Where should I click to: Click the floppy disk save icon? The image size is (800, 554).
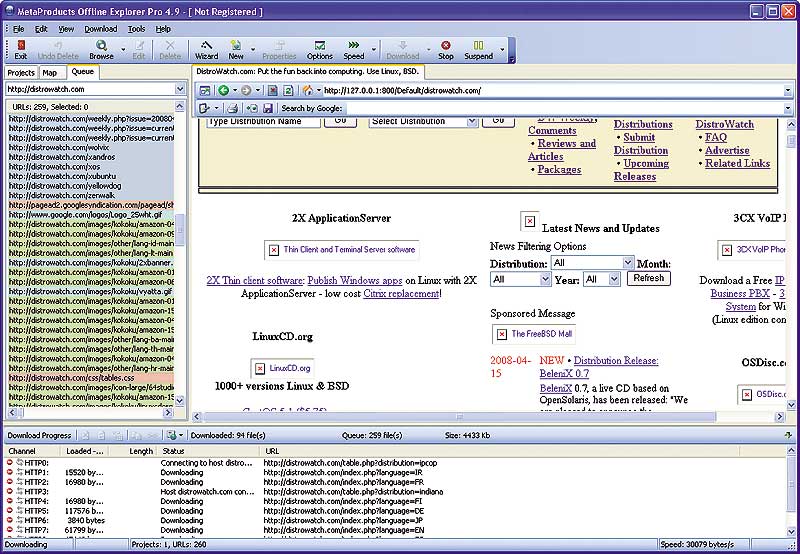[268, 108]
